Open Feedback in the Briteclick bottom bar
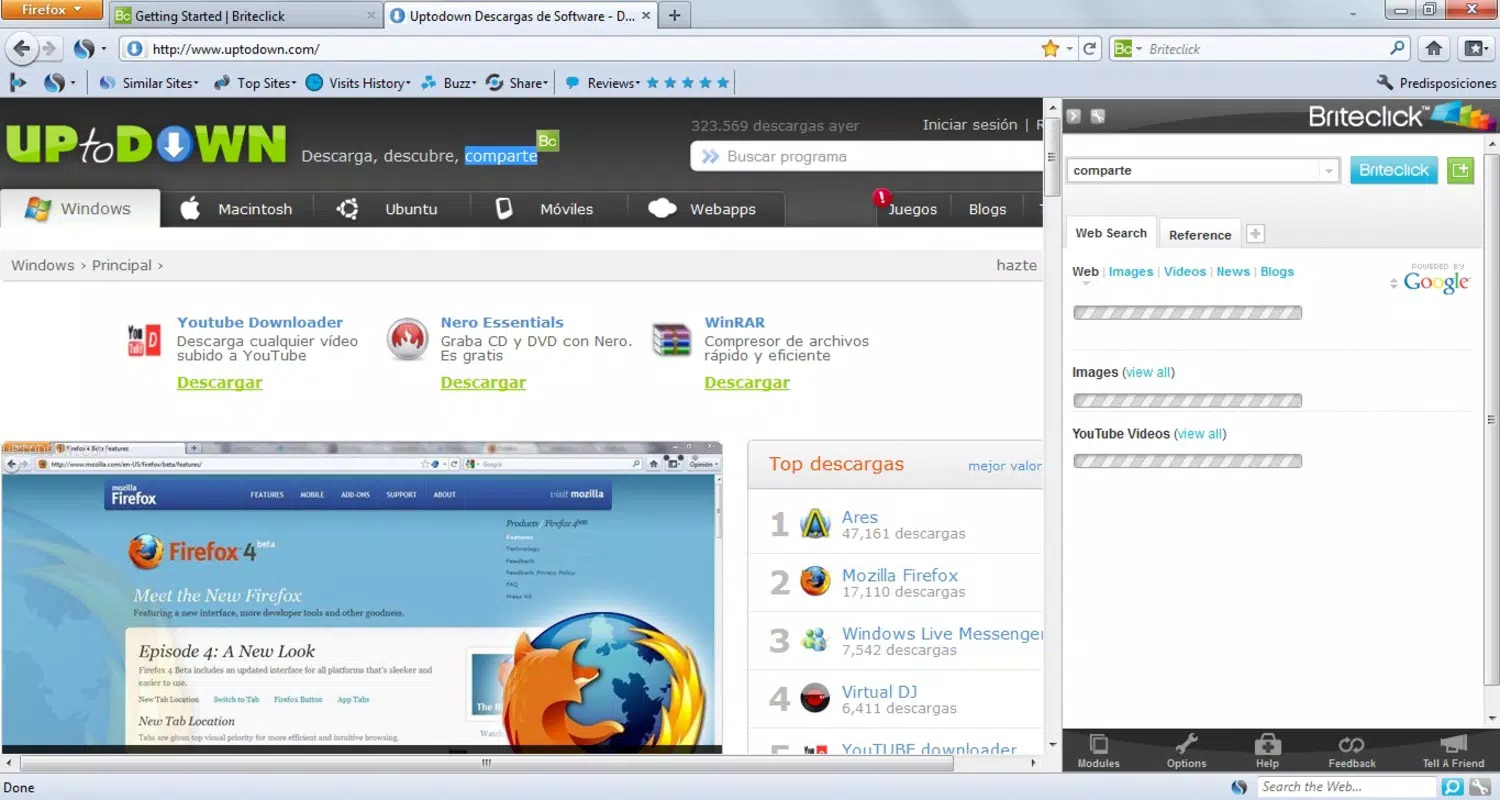This screenshot has height=800, width=1500. (x=1352, y=751)
